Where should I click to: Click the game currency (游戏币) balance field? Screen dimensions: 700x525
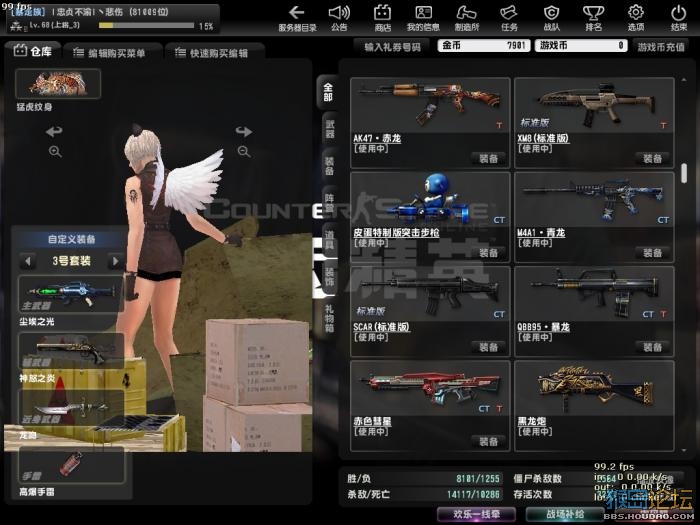click(581, 46)
